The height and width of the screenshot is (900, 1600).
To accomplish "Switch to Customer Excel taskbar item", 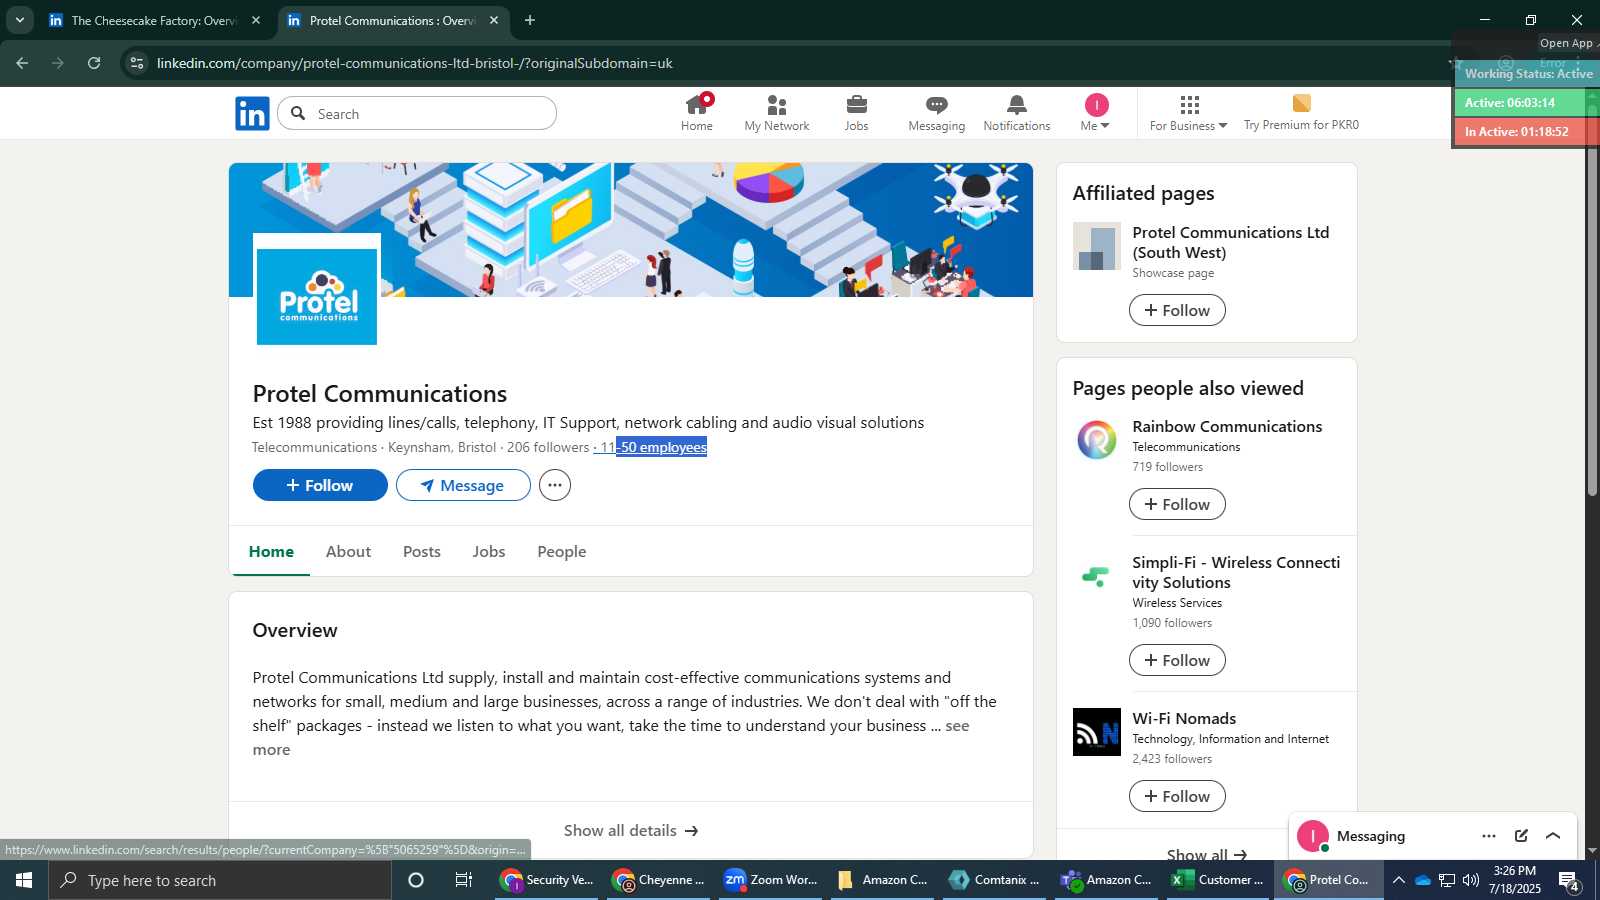I will pyautogui.click(x=1218, y=880).
